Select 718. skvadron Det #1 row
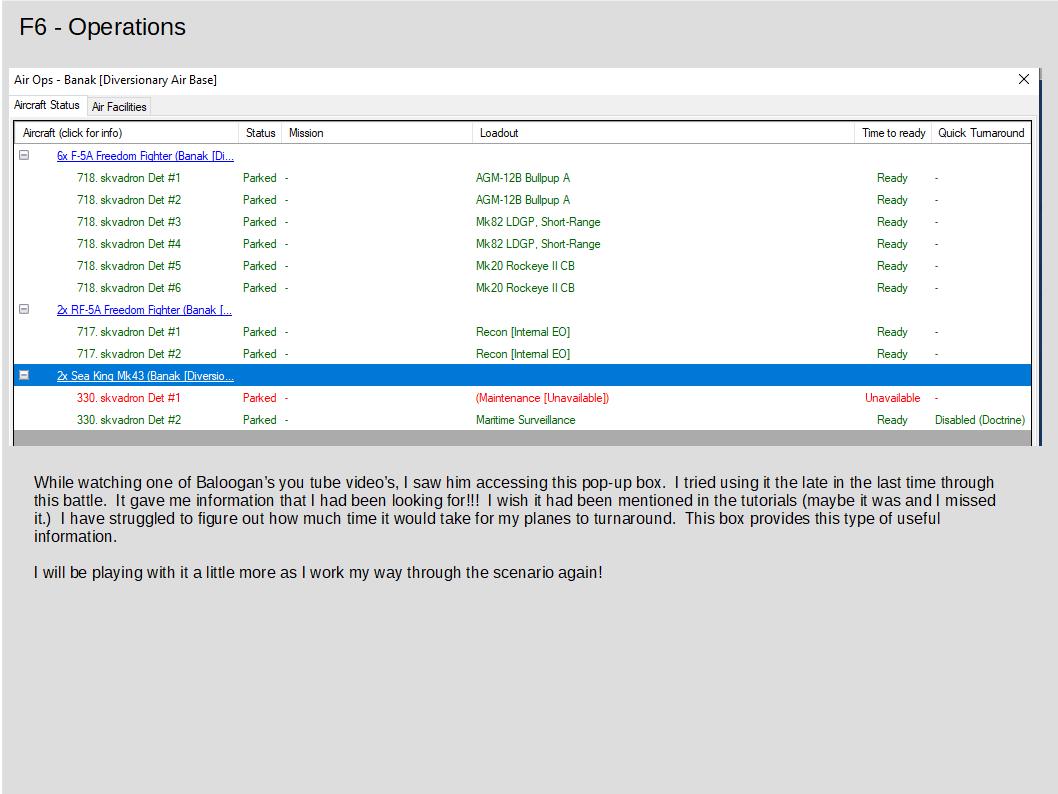 pyautogui.click(x=522, y=178)
